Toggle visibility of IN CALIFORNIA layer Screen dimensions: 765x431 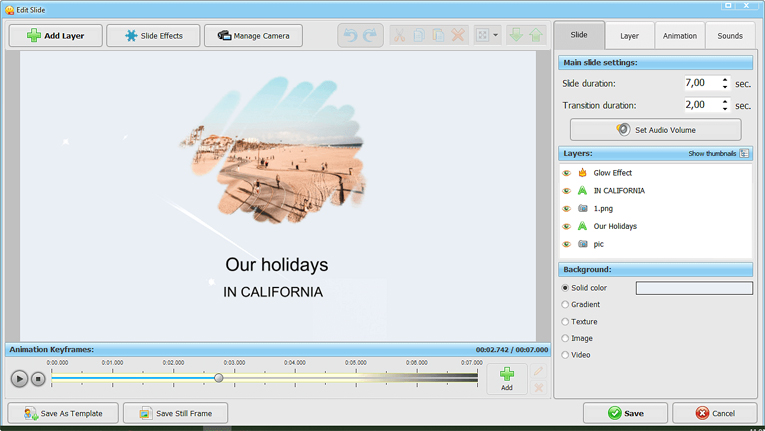coord(567,191)
